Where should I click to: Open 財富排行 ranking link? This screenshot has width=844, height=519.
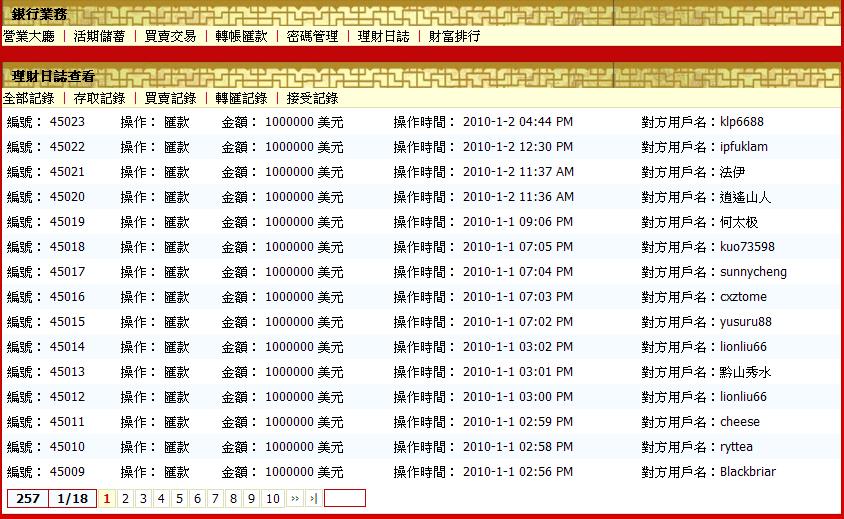[x=454, y=36]
